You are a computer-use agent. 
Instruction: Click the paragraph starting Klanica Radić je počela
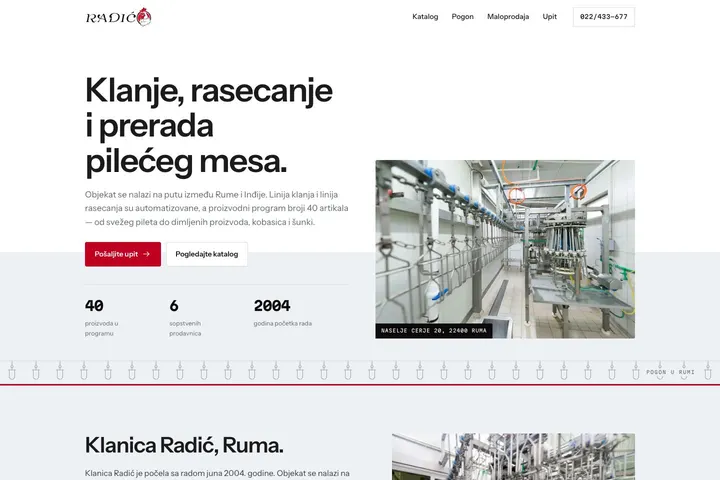pyautogui.click(x=217, y=473)
